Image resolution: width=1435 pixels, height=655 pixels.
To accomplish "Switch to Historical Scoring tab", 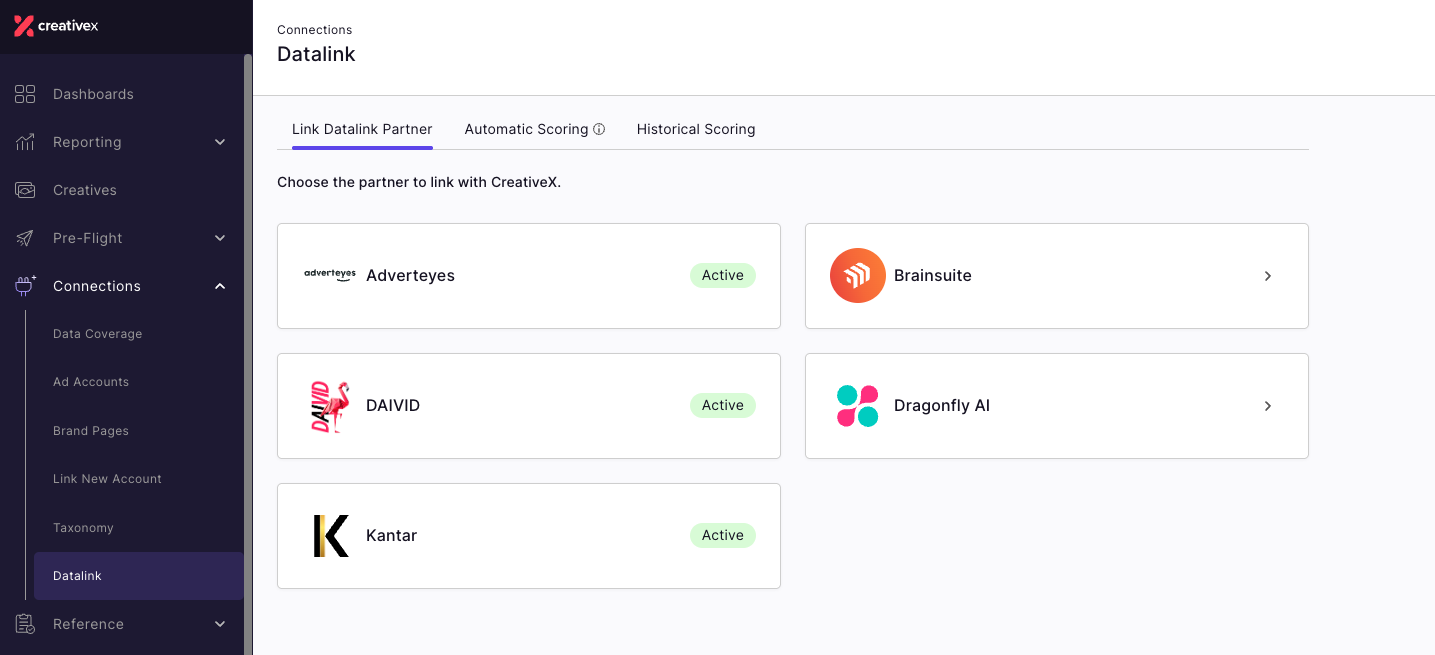I will [696, 129].
